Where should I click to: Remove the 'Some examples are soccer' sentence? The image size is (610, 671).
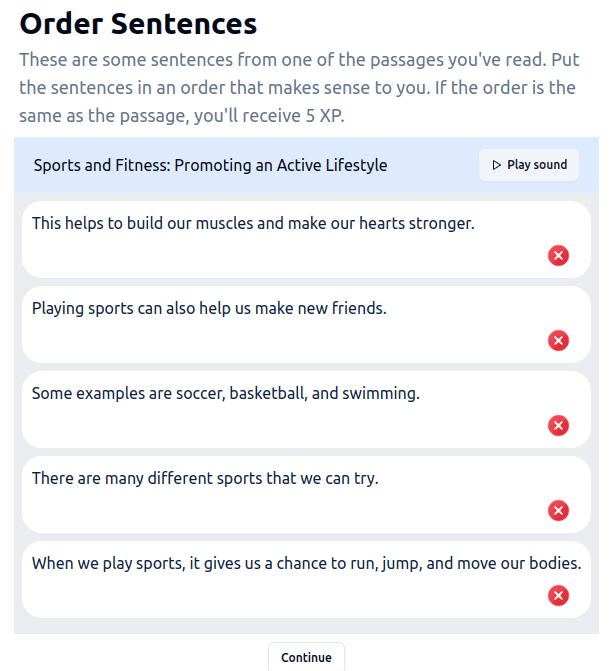click(x=558, y=425)
